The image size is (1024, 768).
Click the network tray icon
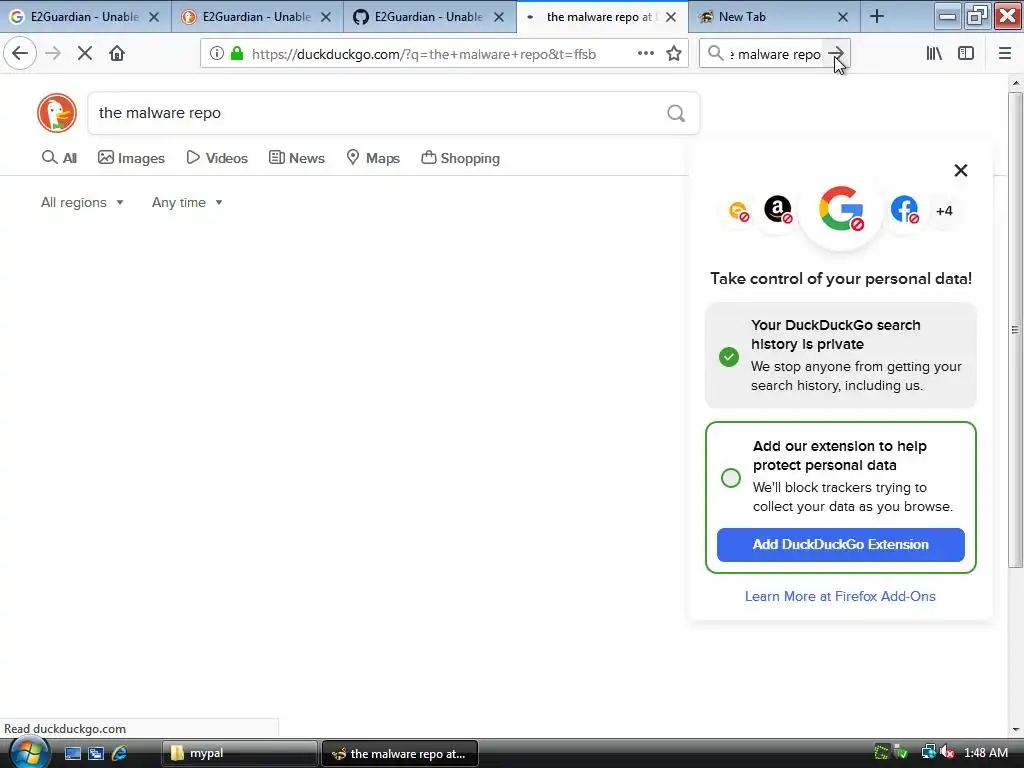tap(928, 753)
